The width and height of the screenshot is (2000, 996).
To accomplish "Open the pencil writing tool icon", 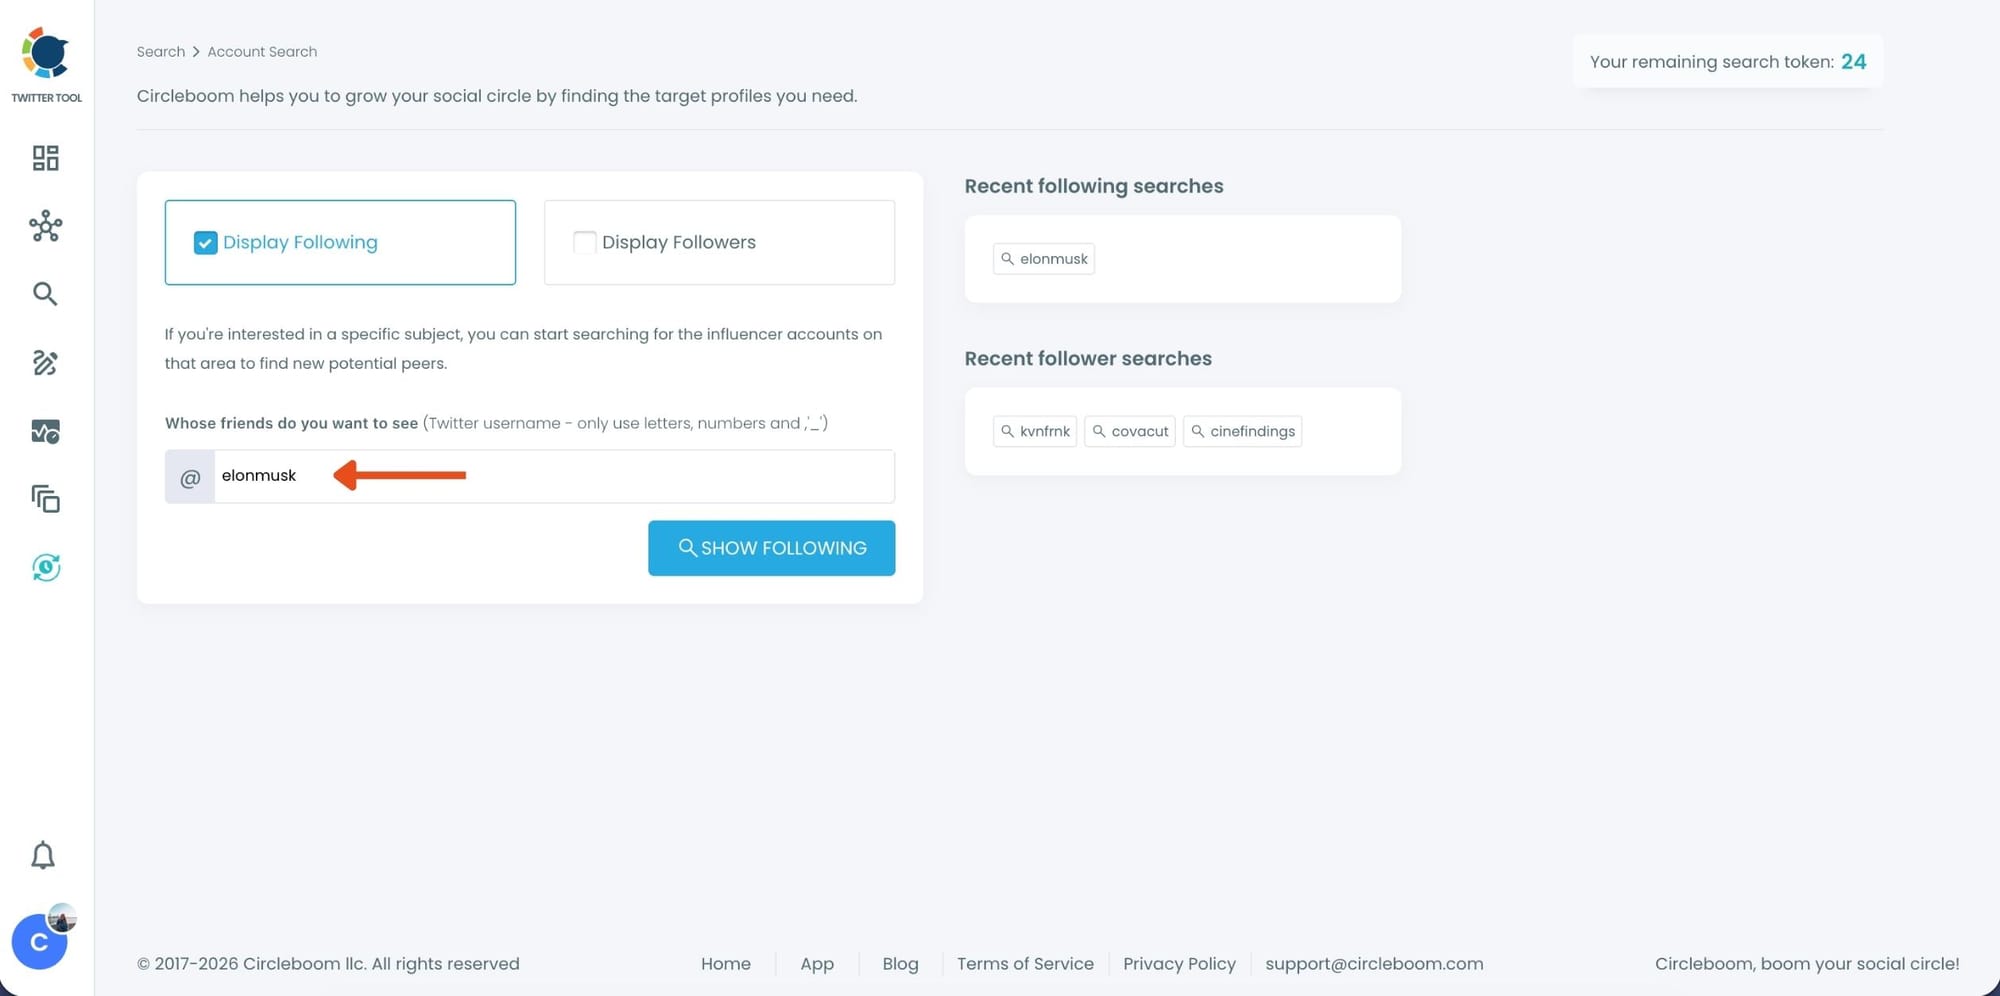I will [45, 362].
